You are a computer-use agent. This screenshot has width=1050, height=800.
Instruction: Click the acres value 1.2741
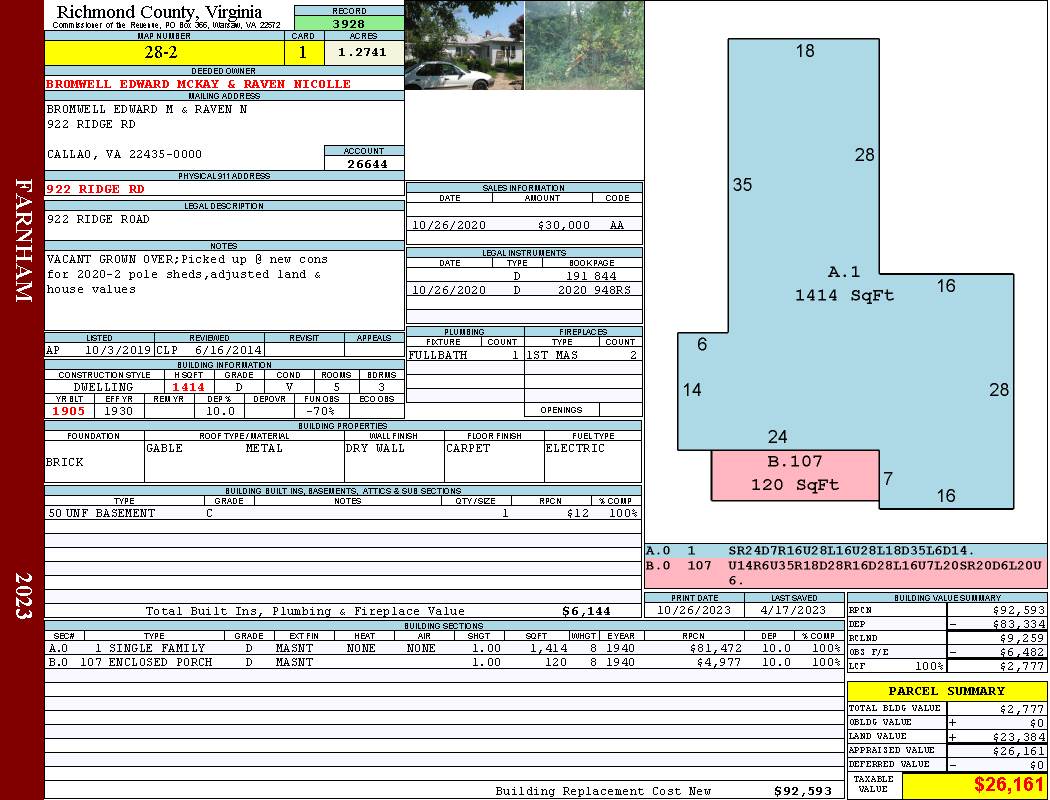362,52
